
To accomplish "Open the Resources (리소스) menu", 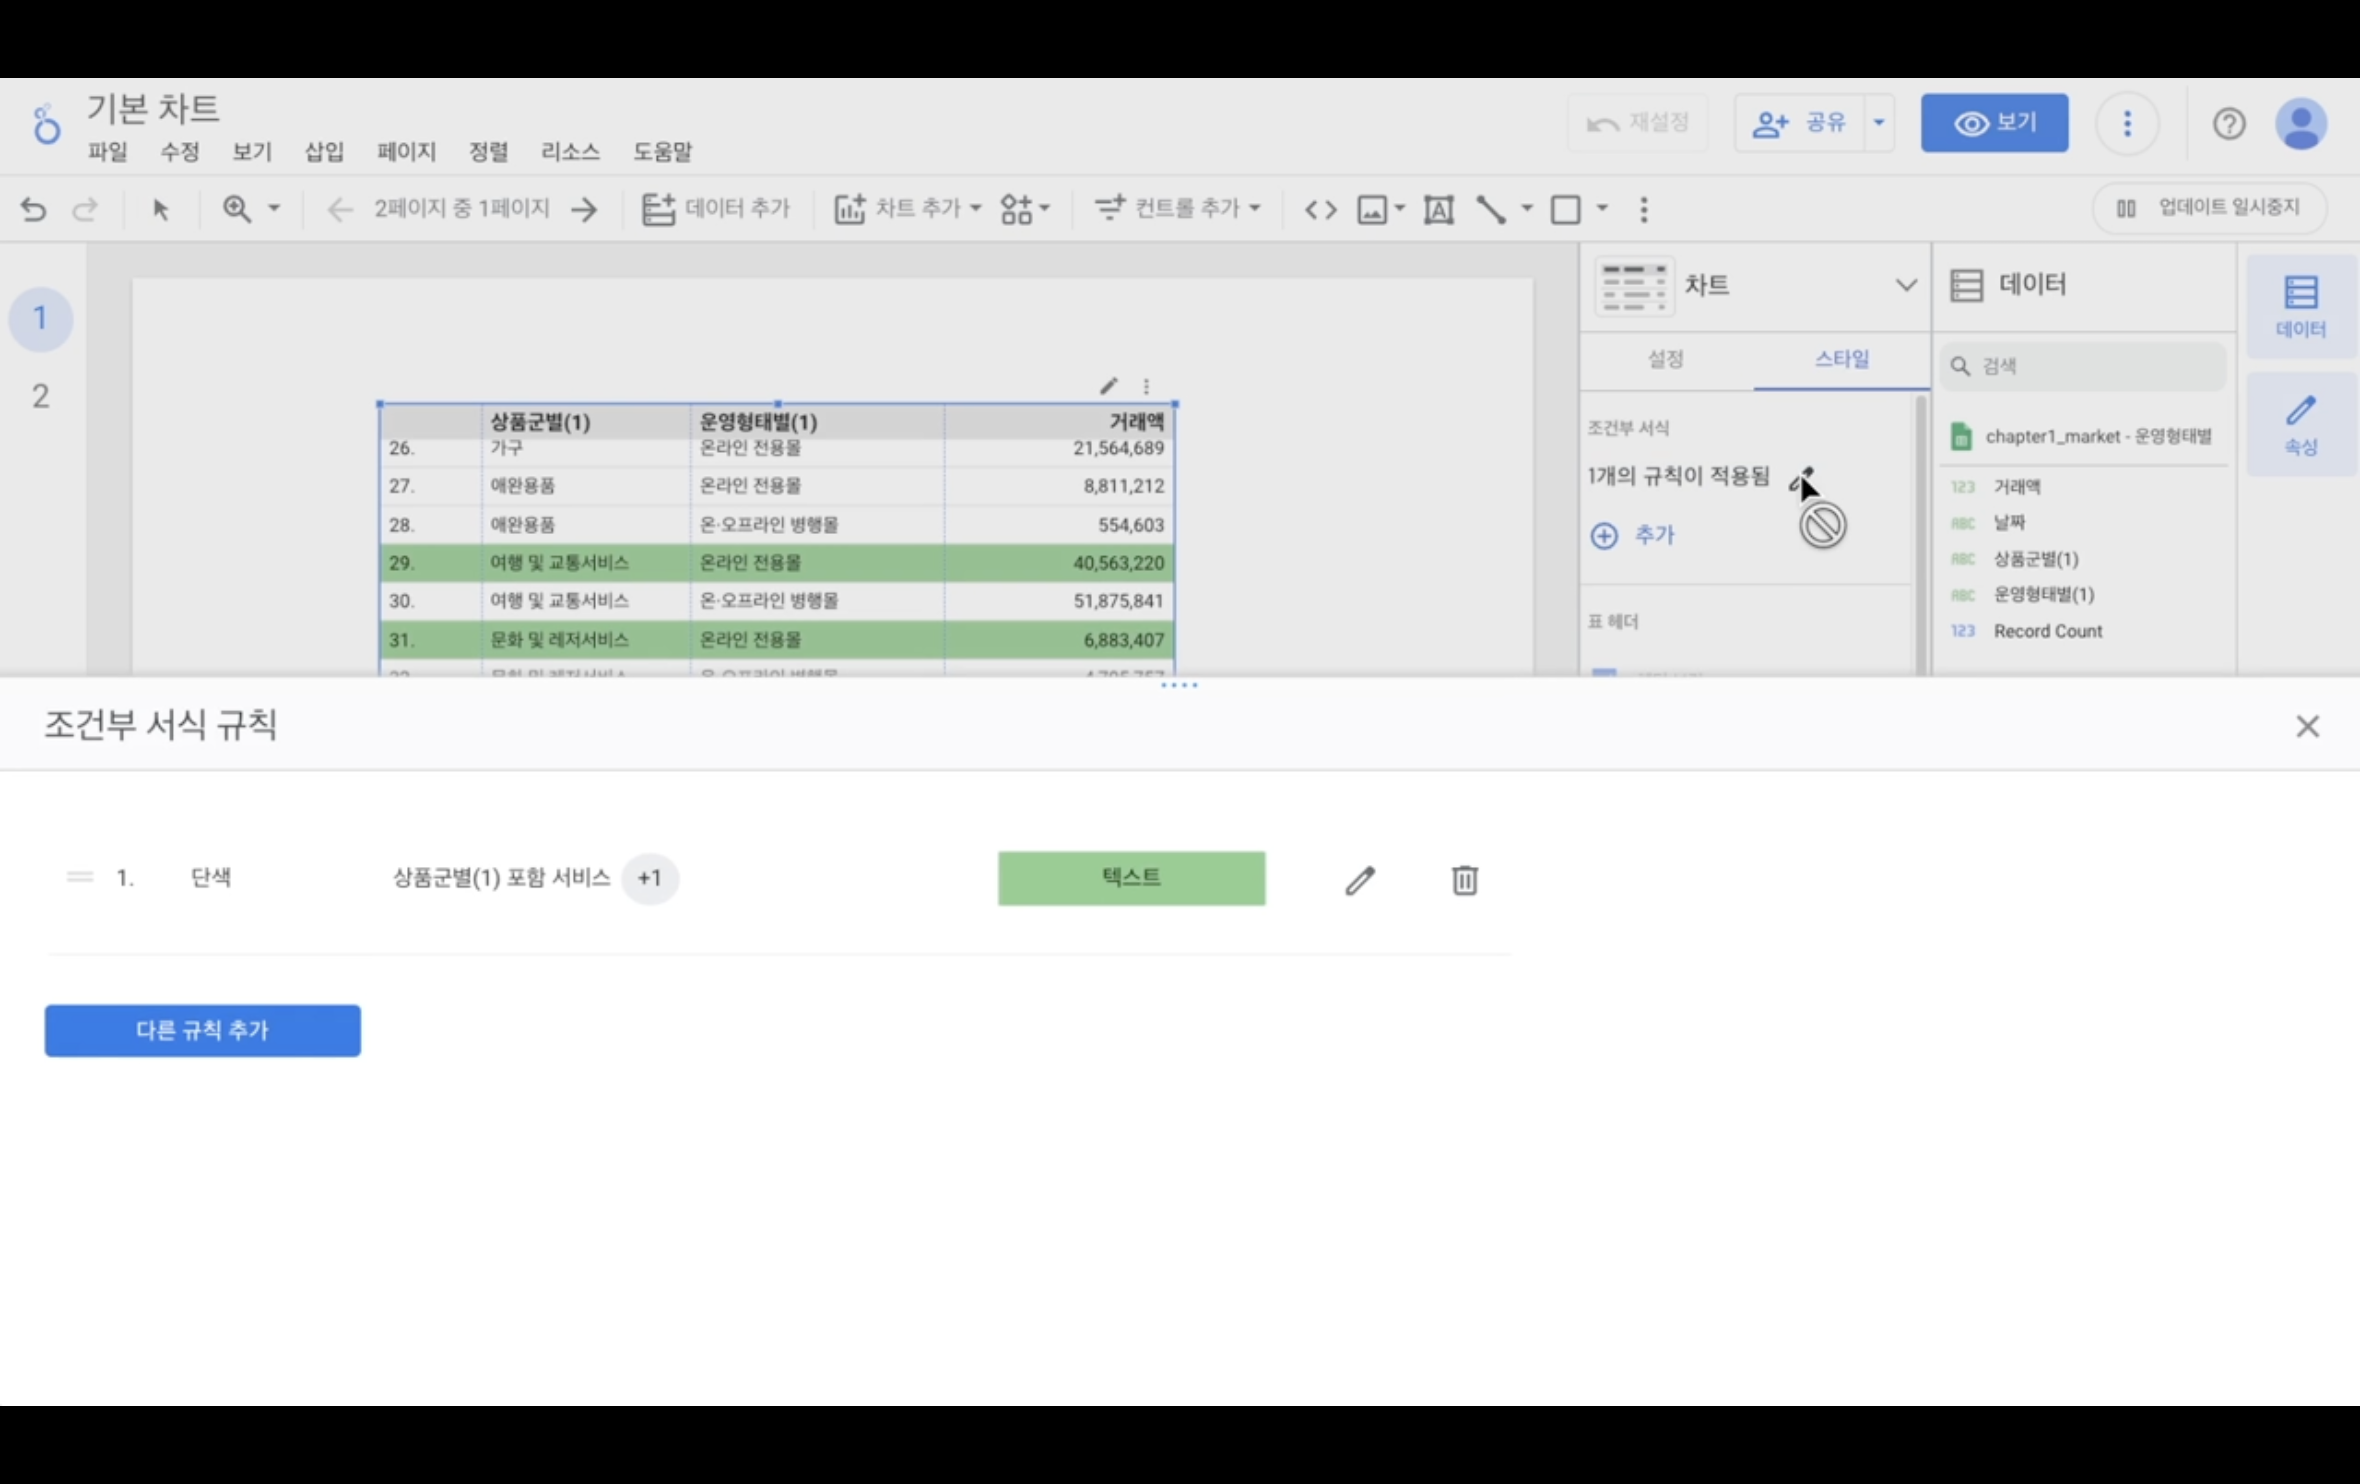I will (570, 152).
